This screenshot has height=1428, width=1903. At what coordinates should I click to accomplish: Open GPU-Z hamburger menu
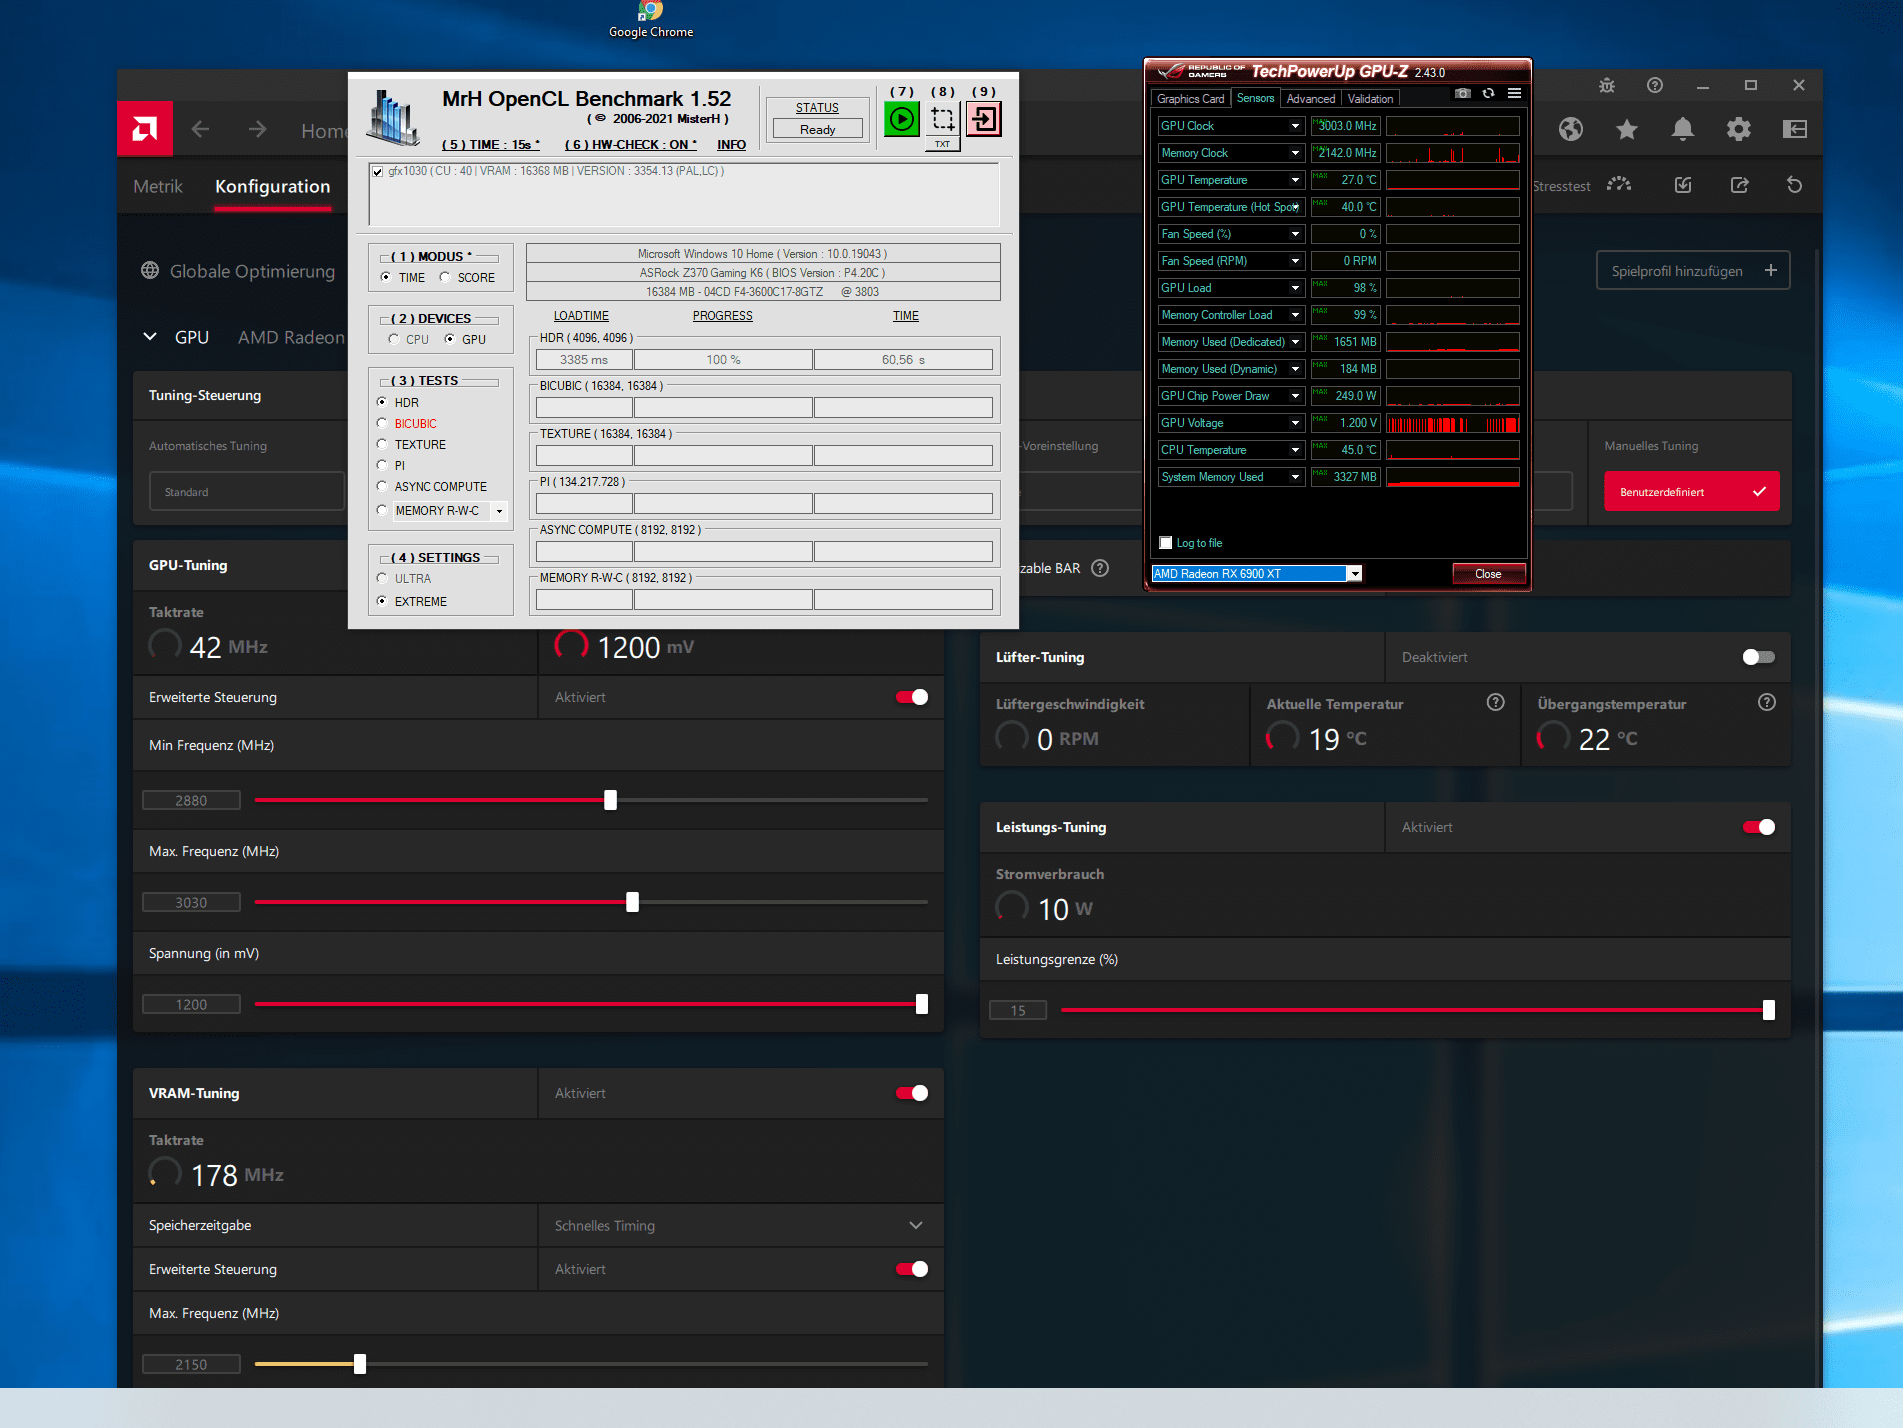[x=1514, y=93]
